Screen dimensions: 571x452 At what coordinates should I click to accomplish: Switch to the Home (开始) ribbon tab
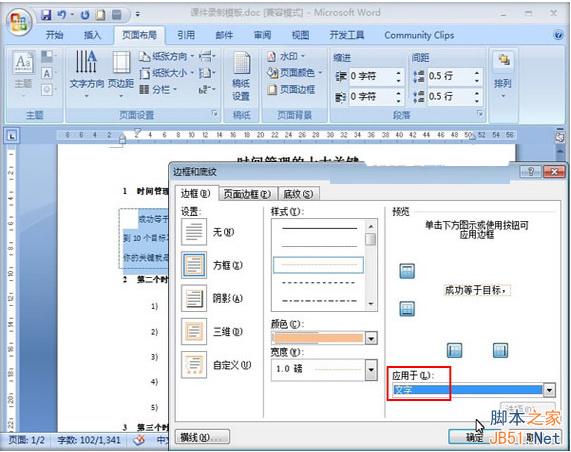(x=55, y=35)
